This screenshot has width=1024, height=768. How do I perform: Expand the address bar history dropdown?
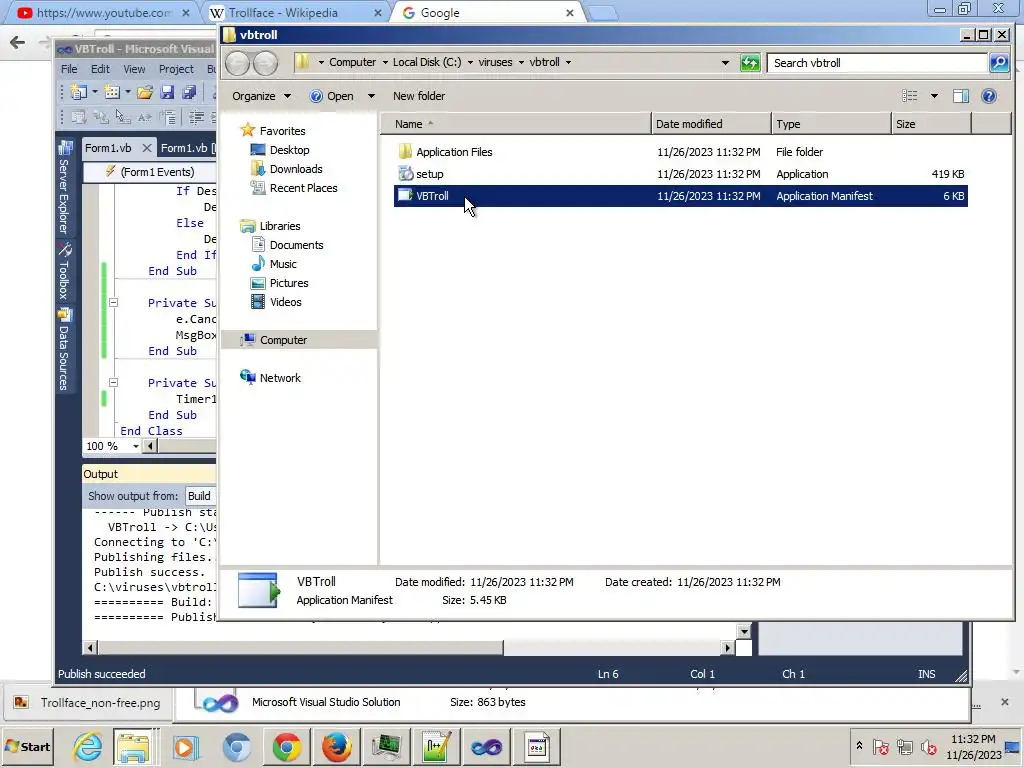click(725, 63)
